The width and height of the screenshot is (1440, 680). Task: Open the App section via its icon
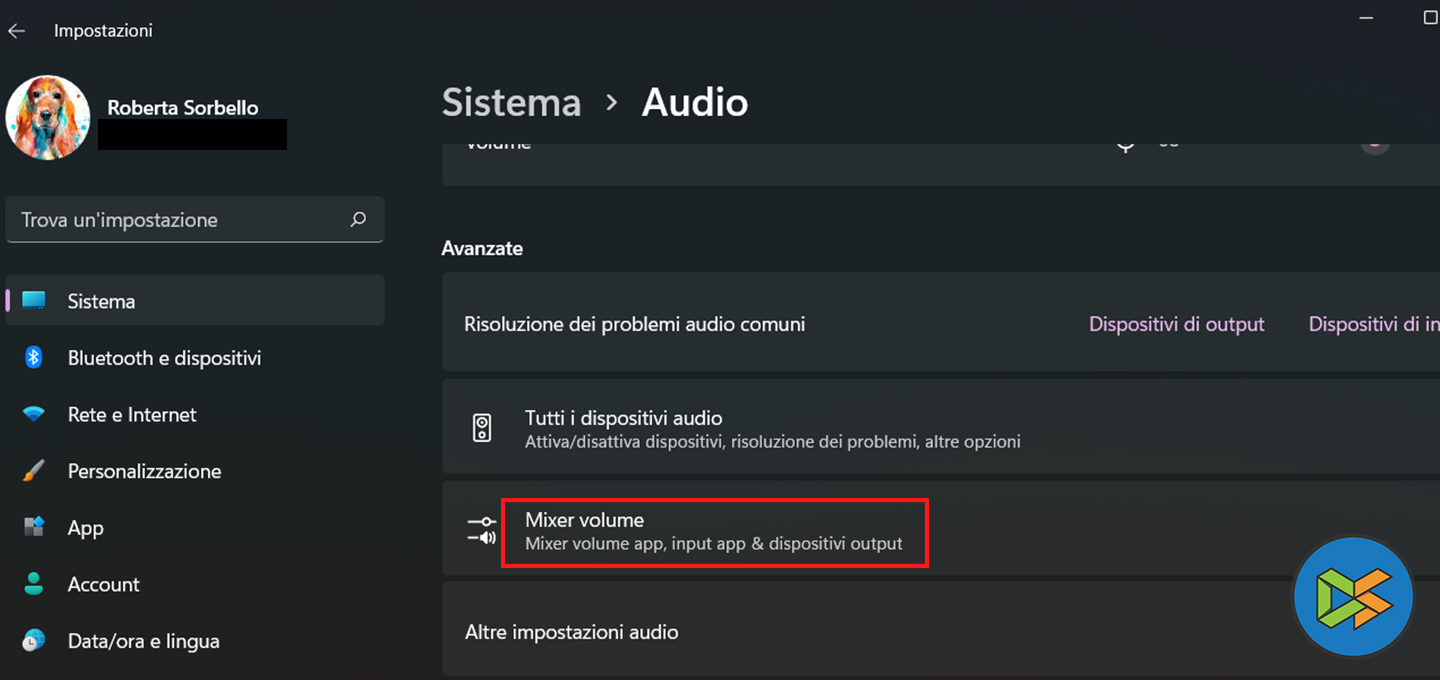pos(34,527)
